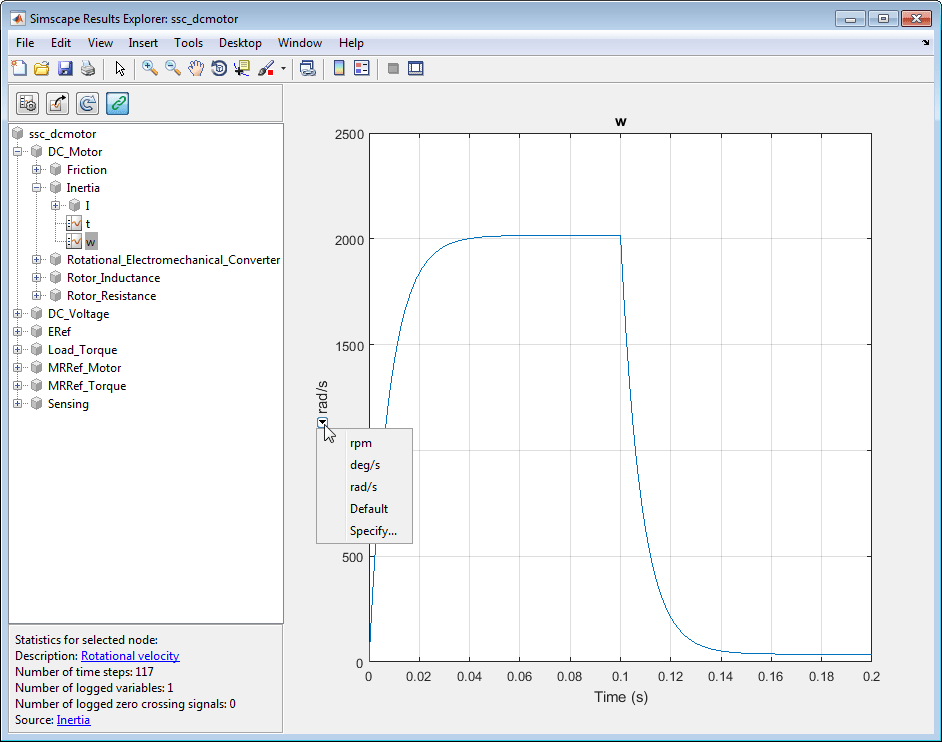Print the figure using printer icon
942x742 pixels.
(88, 69)
